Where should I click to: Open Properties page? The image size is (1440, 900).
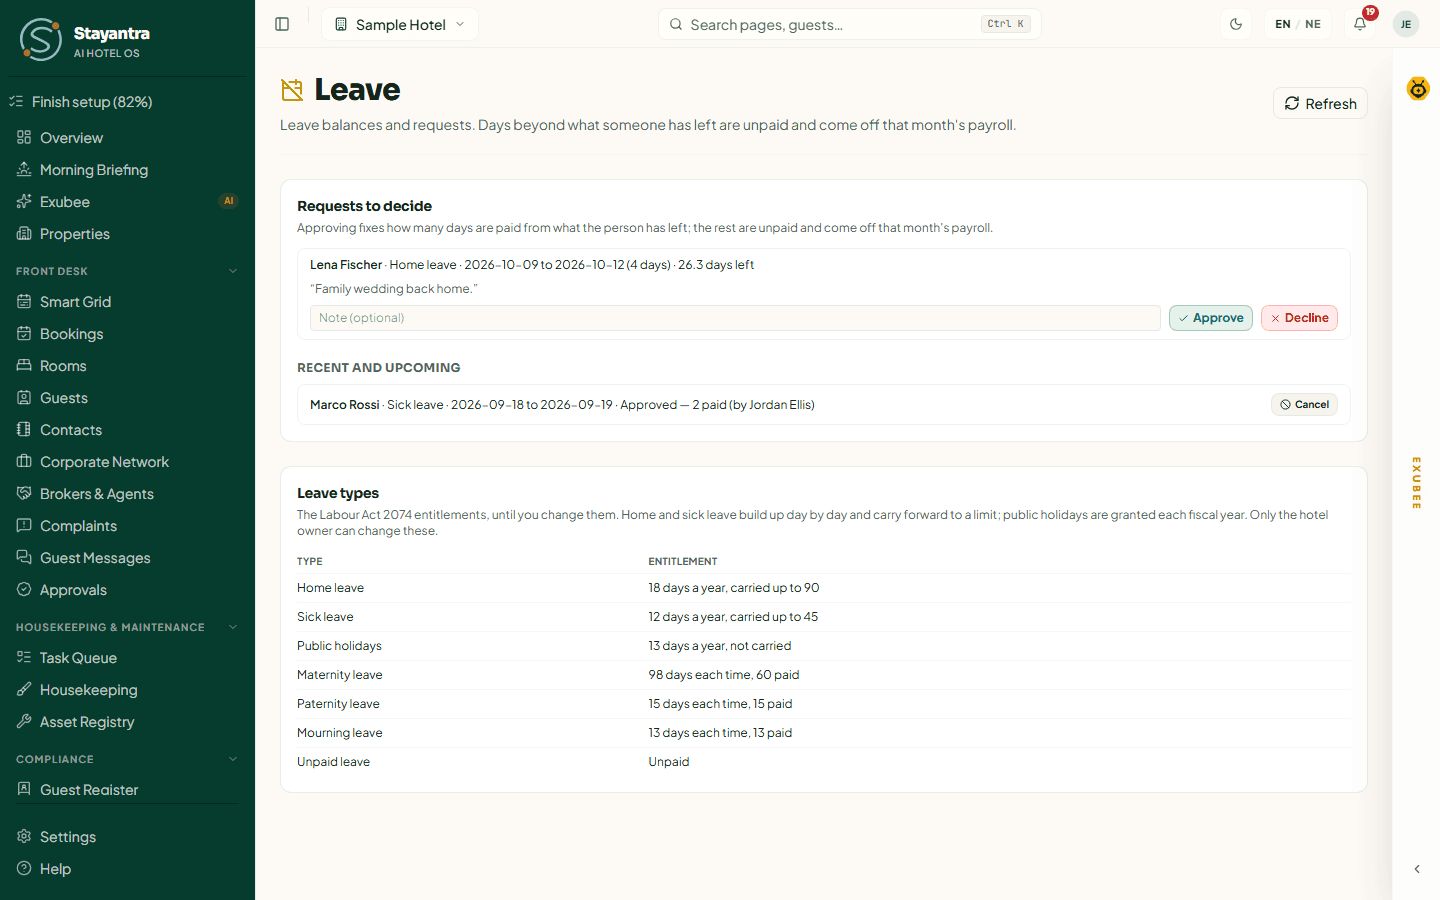[127, 234]
